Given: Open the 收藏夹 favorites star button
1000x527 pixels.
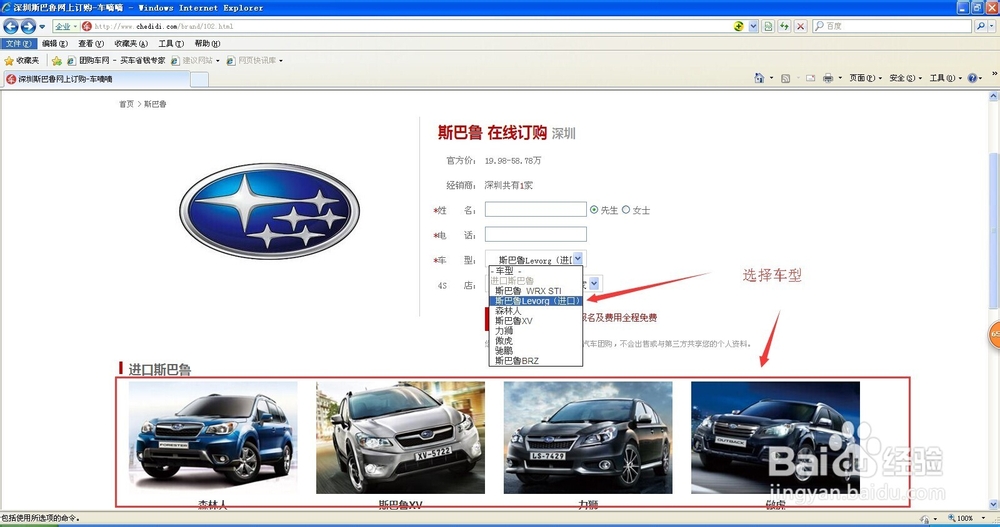Looking at the screenshot, I should (22, 61).
